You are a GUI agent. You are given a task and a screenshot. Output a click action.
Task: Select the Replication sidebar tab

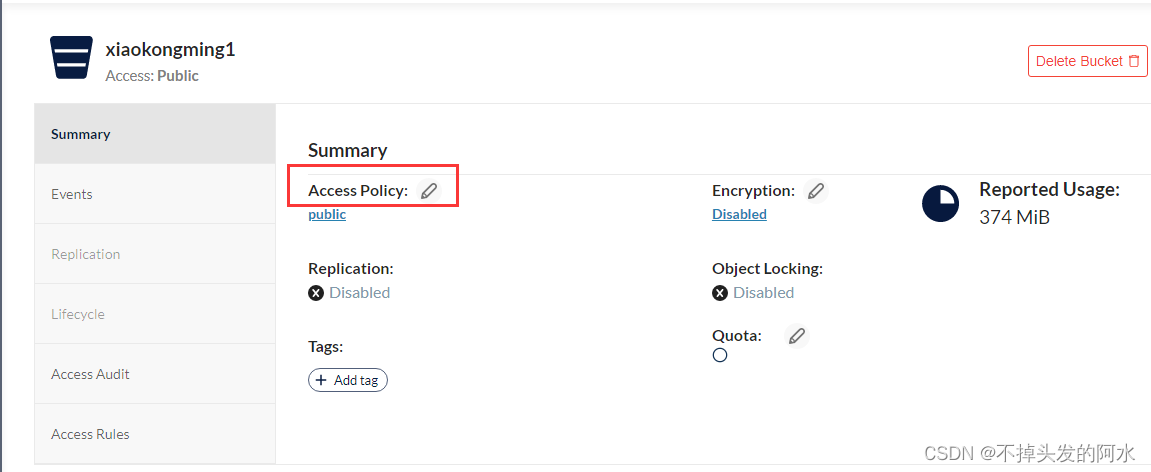click(x=155, y=254)
